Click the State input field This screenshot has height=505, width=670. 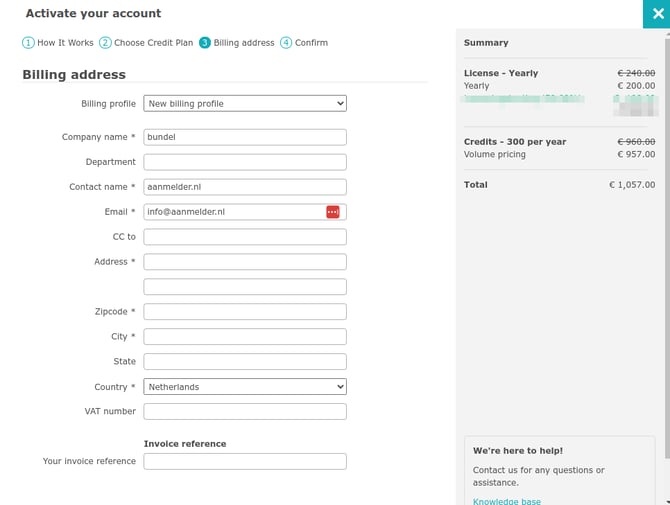pyautogui.click(x=245, y=362)
